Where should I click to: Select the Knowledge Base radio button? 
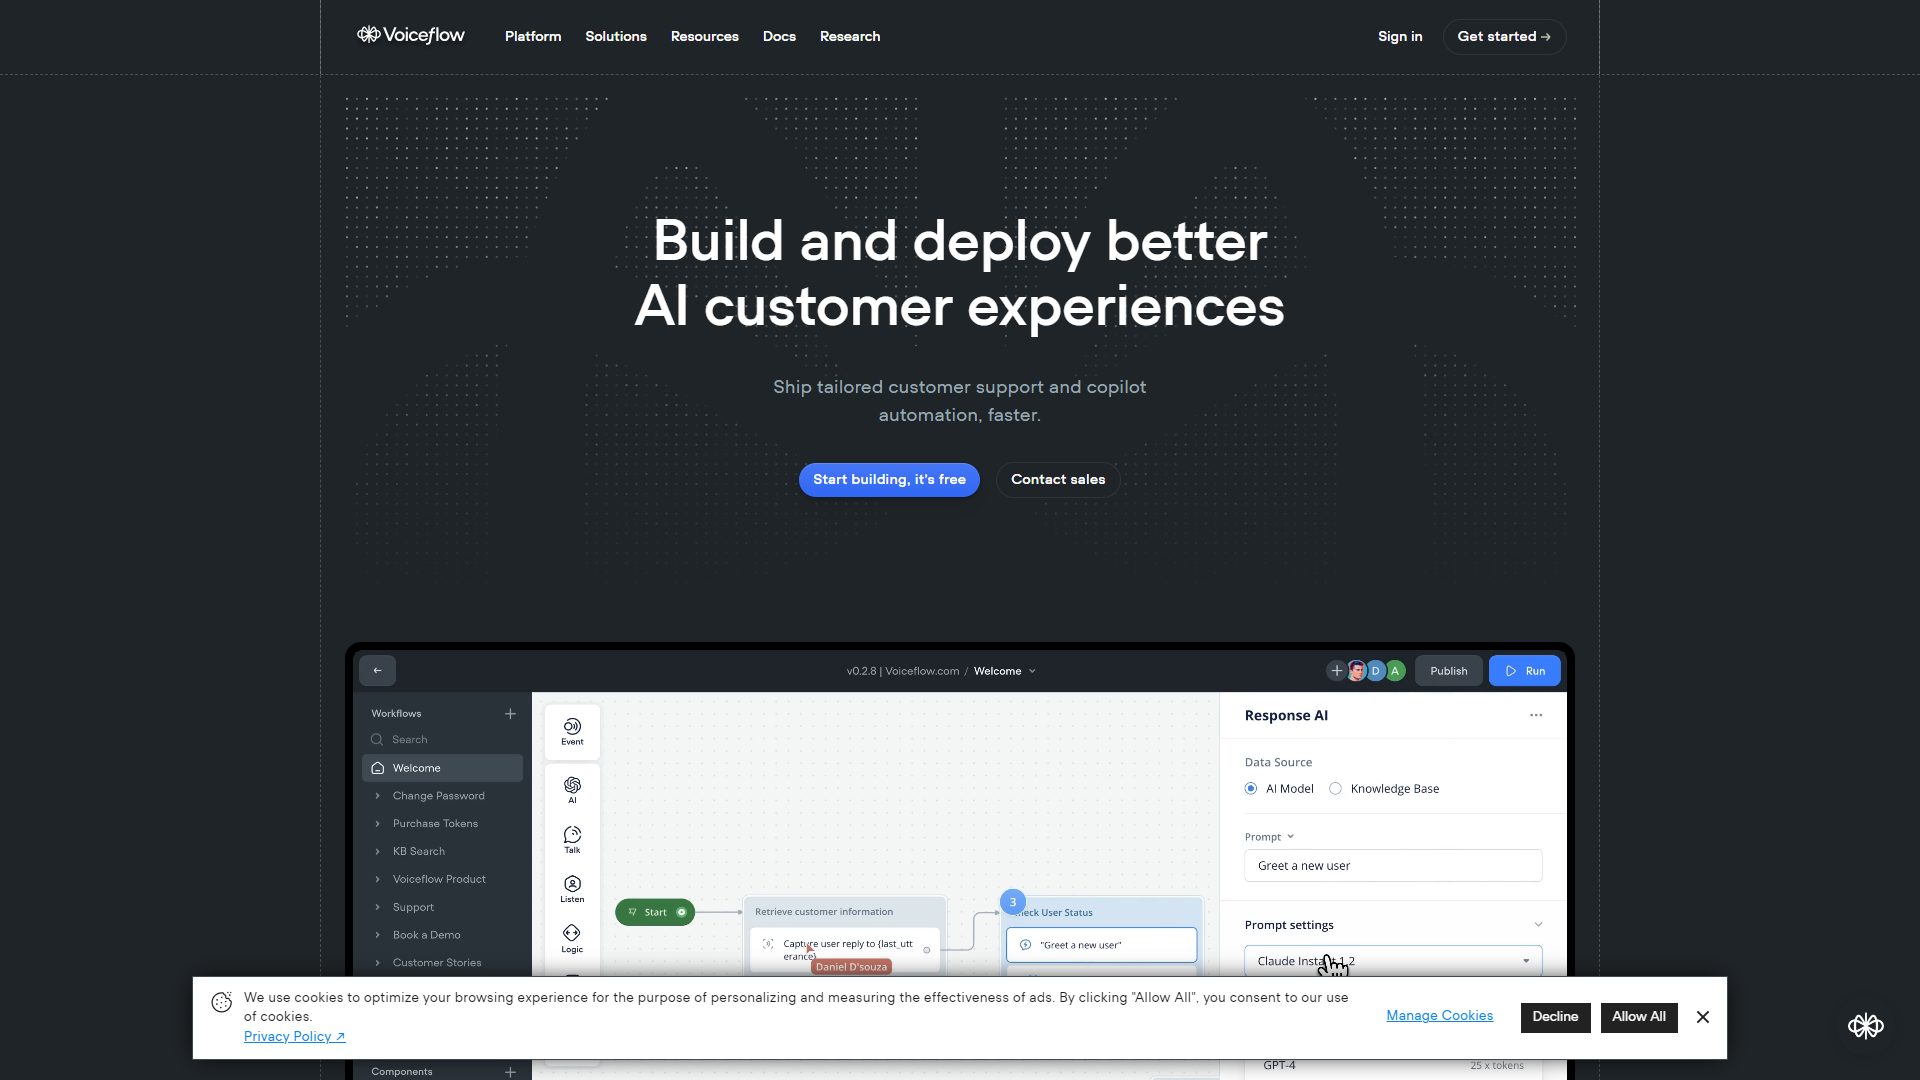(x=1336, y=789)
